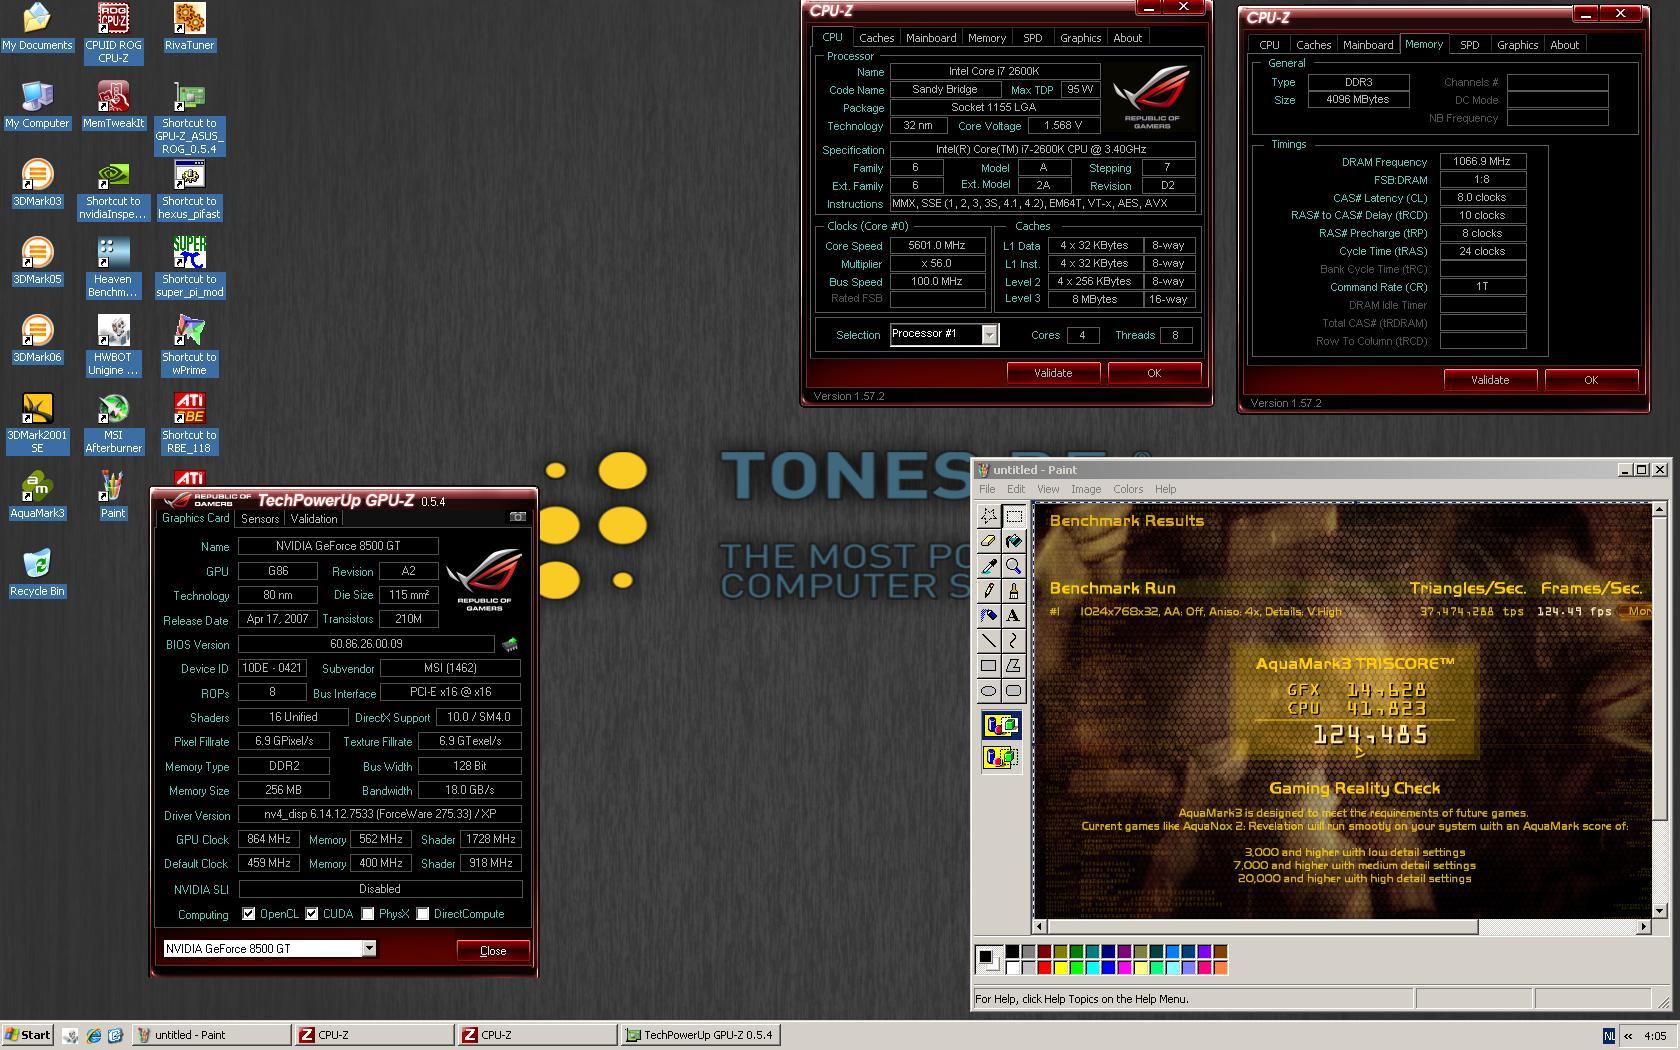Select the Pencil tool in Paint
1680x1050 pixels.
pos(988,591)
